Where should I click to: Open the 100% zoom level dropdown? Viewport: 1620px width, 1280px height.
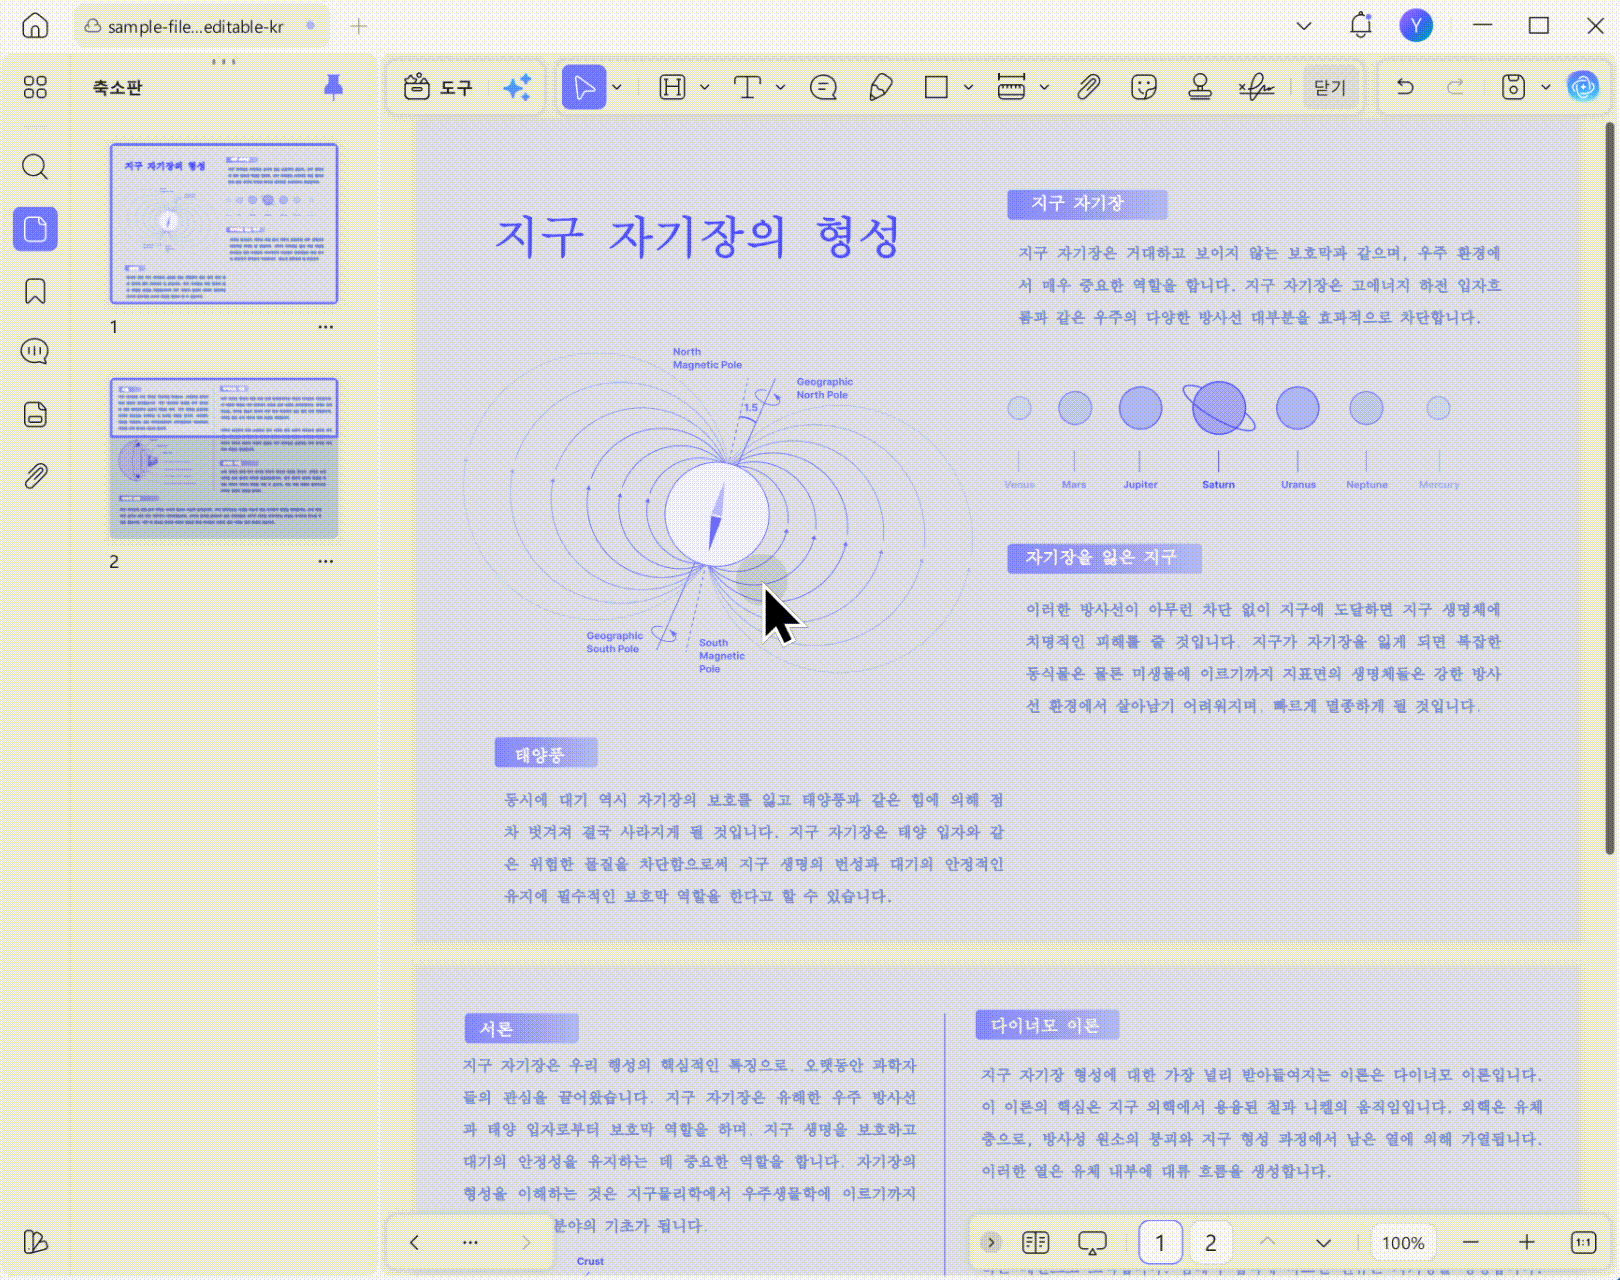[1403, 1243]
